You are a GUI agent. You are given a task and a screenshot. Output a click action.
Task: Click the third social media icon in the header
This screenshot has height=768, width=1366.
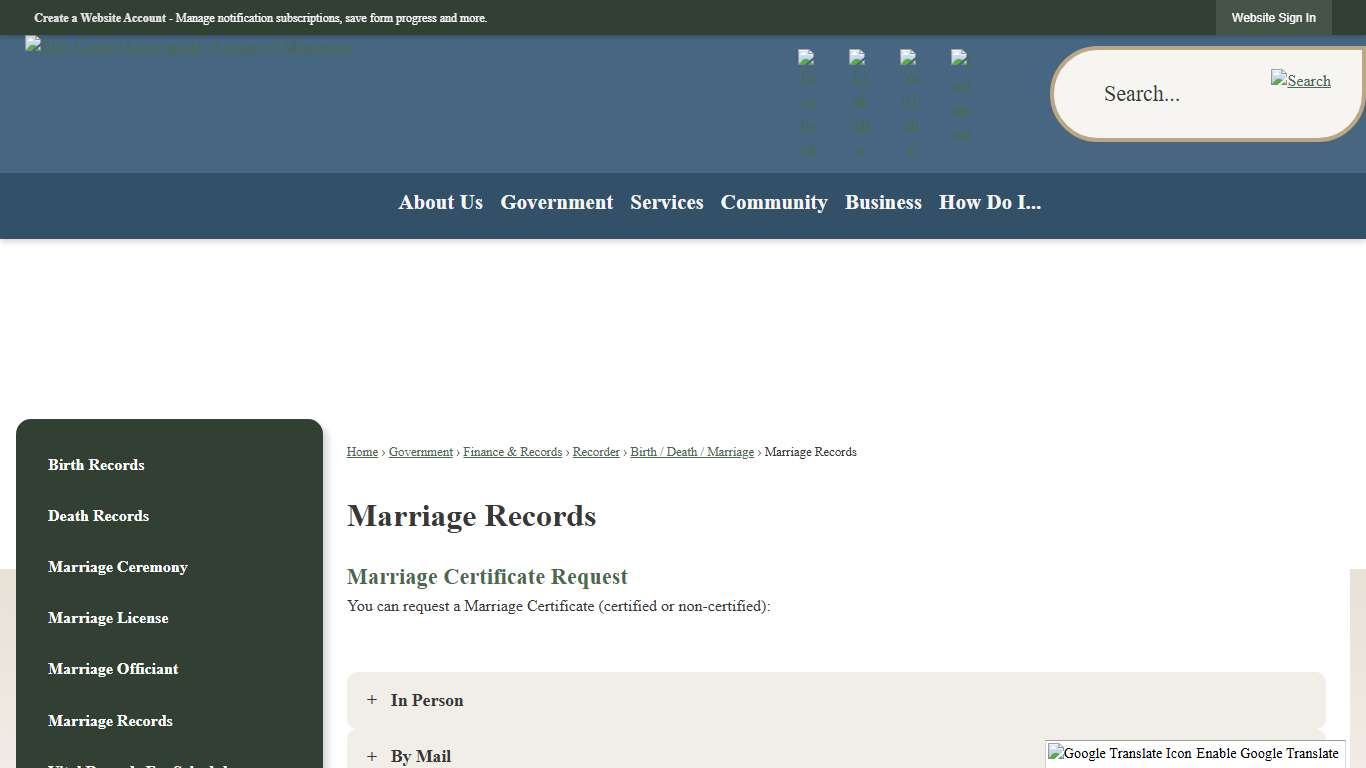910,100
